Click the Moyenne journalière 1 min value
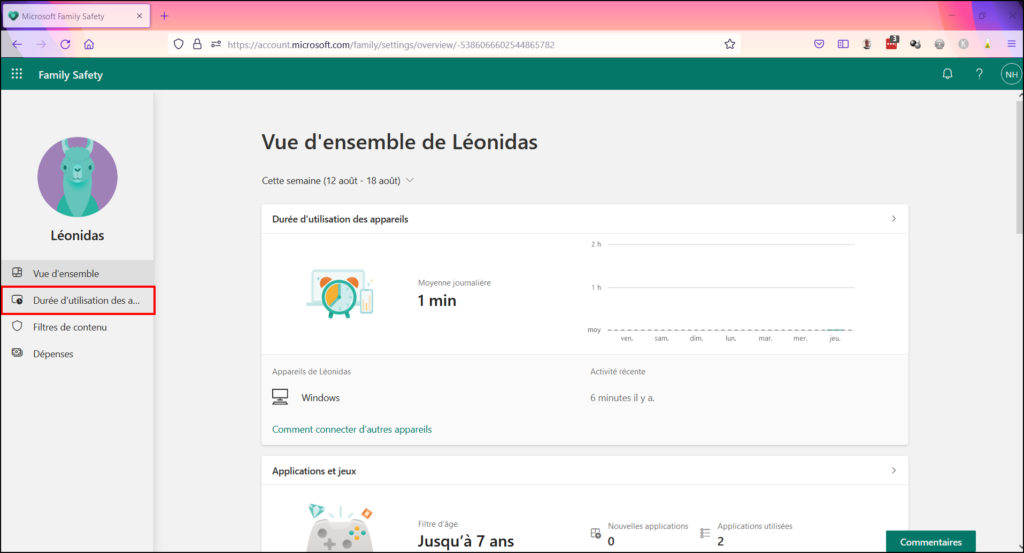Viewport: 1024px width, 553px height. click(437, 300)
